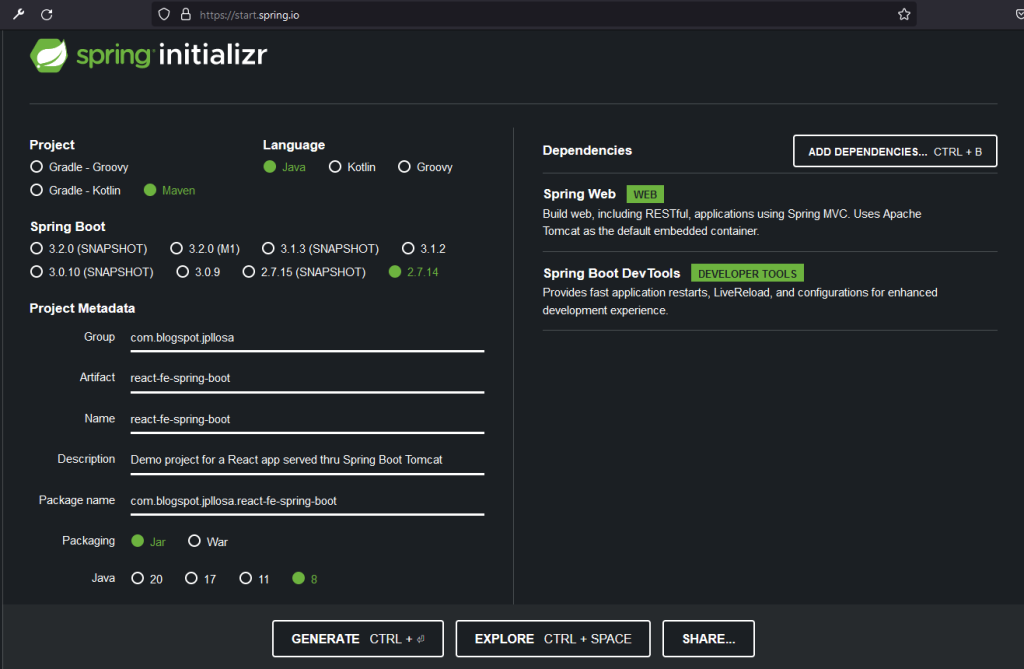Click the browser reload icon
Screen dimensions: 1024x669
coord(46,14)
